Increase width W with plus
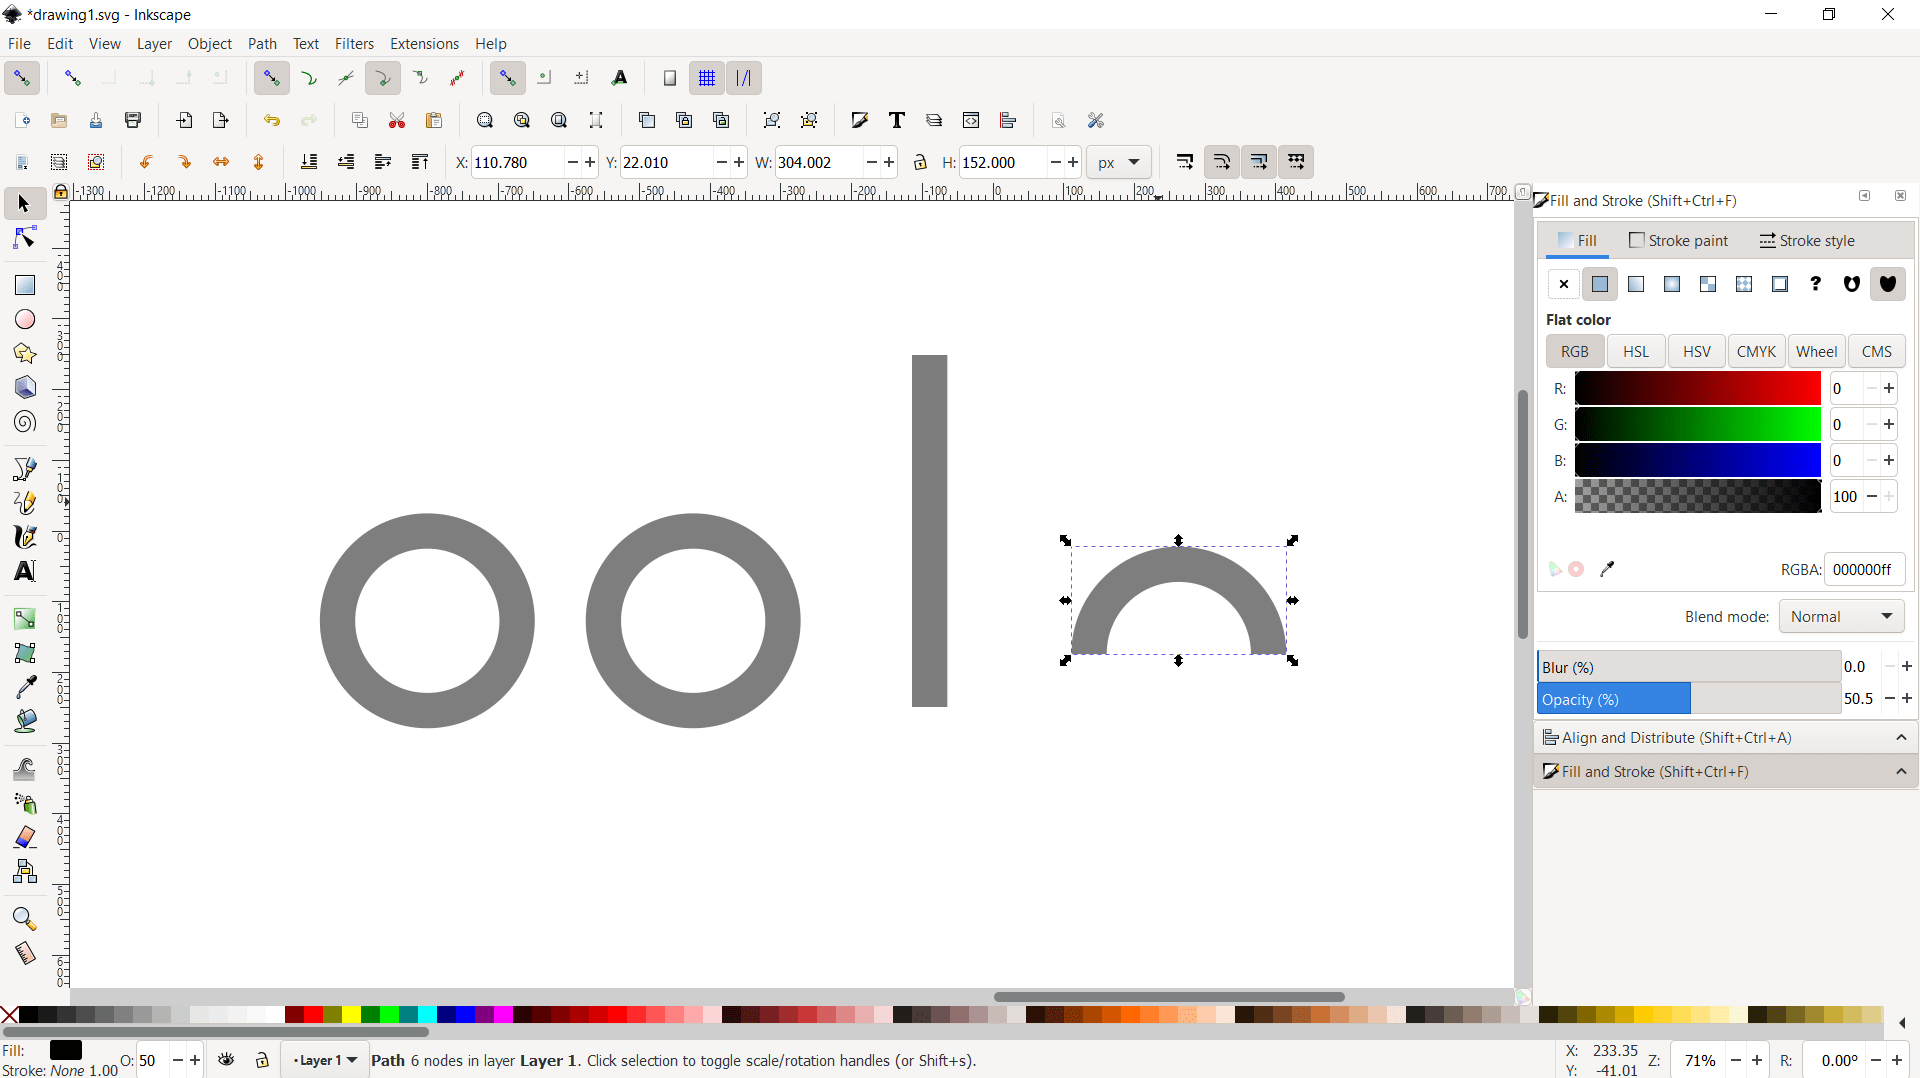 [x=889, y=162]
